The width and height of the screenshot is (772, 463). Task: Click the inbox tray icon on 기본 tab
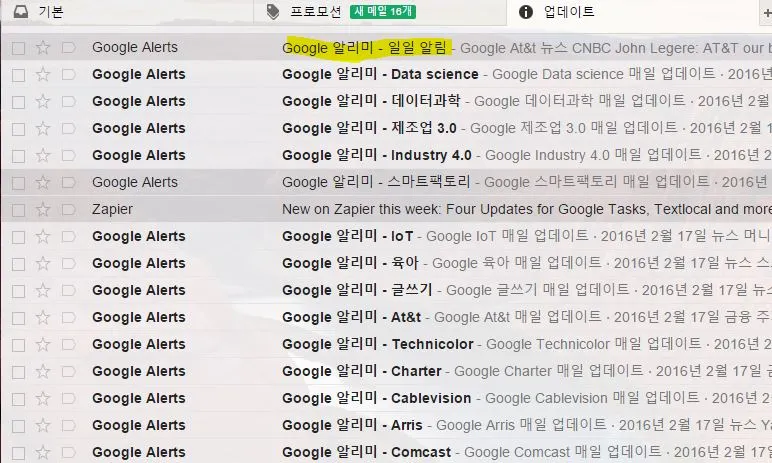pos(21,12)
